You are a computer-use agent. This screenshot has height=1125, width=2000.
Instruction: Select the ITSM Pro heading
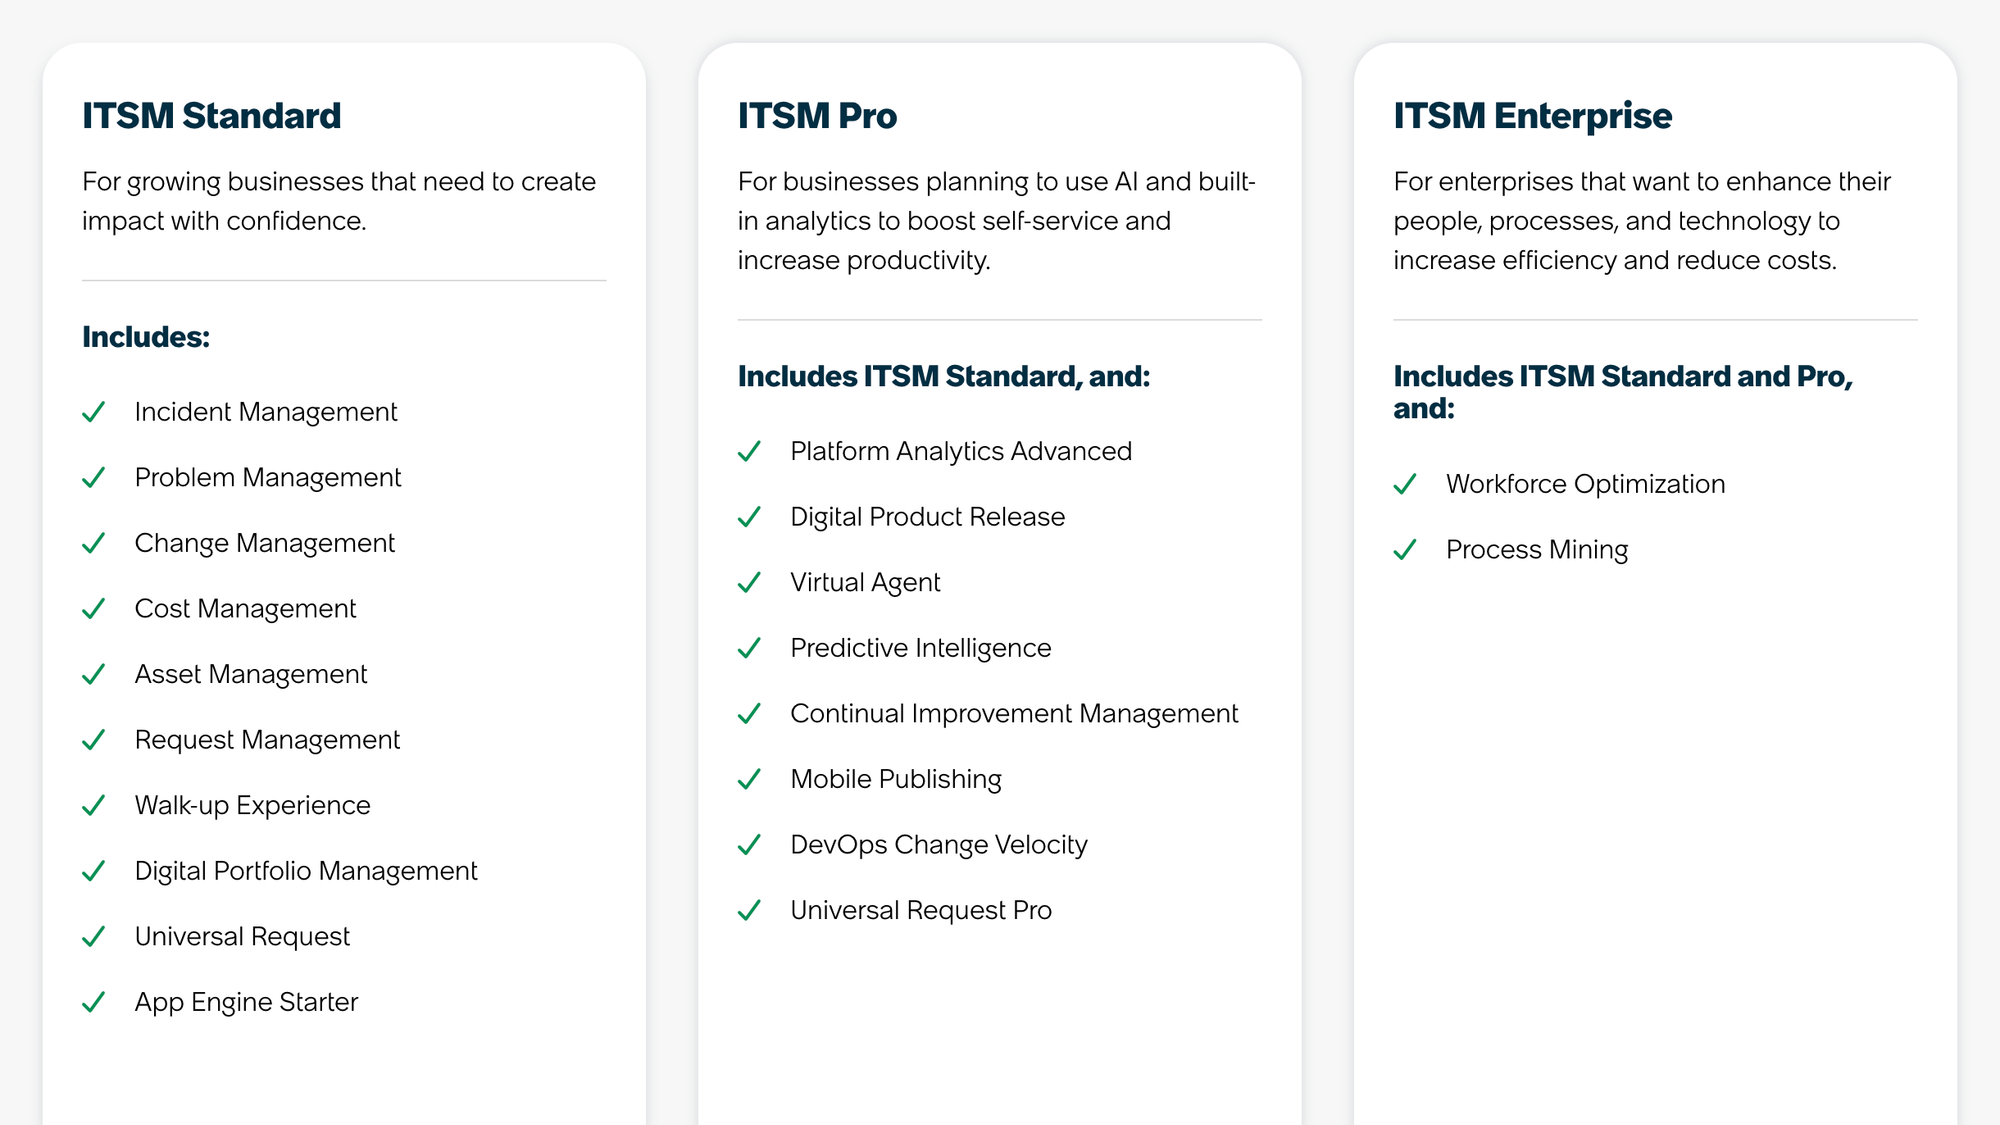[818, 116]
